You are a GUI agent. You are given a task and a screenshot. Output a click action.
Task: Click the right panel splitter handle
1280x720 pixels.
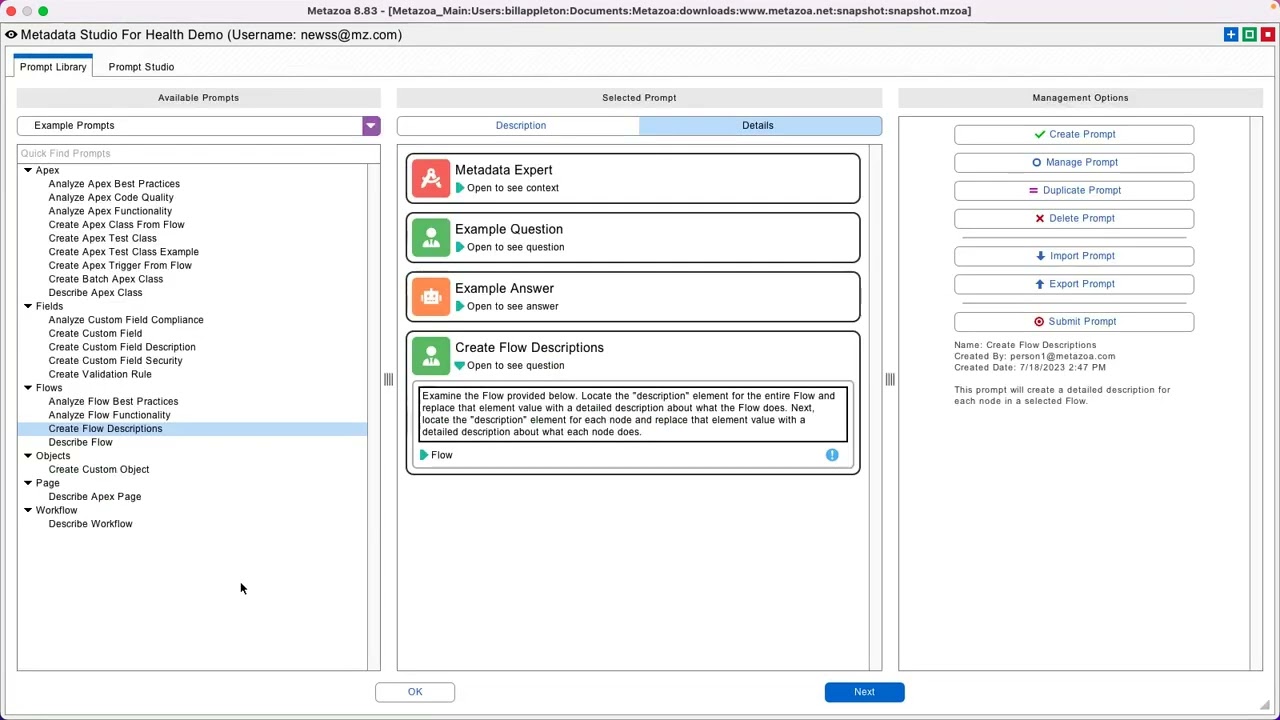point(890,379)
